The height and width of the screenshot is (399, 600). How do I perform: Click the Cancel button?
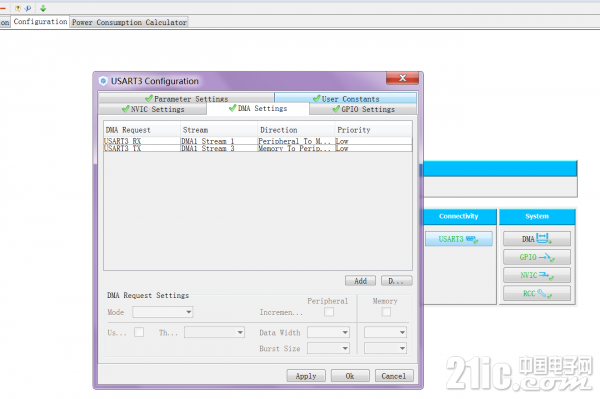click(x=394, y=376)
